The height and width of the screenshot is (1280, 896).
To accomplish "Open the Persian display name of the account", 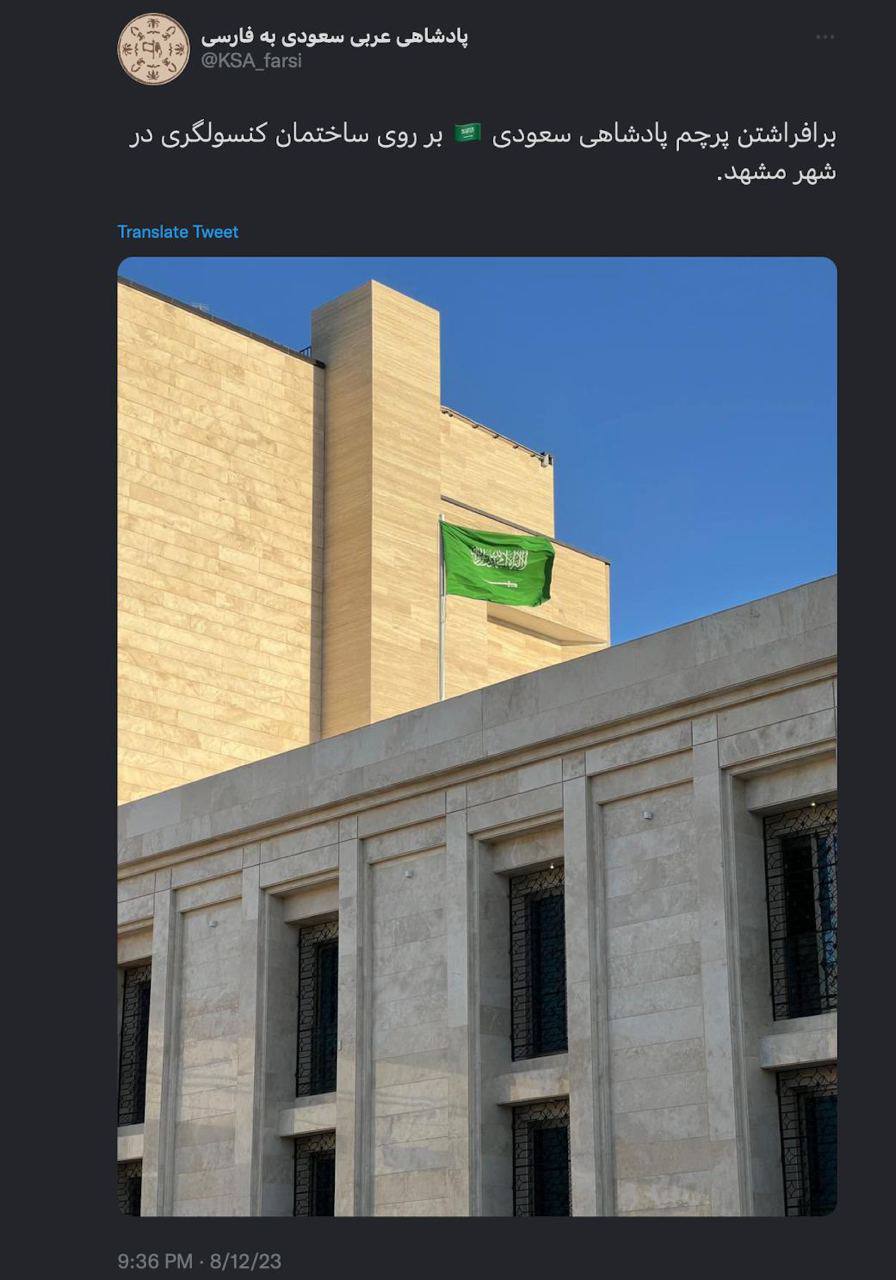I will click(x=334, y=36).
